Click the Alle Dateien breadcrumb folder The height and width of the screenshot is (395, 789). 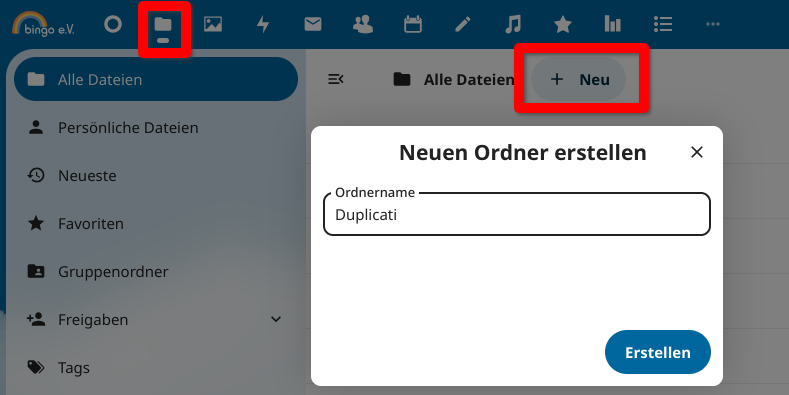pyautogui.click(x=454, y=80)
